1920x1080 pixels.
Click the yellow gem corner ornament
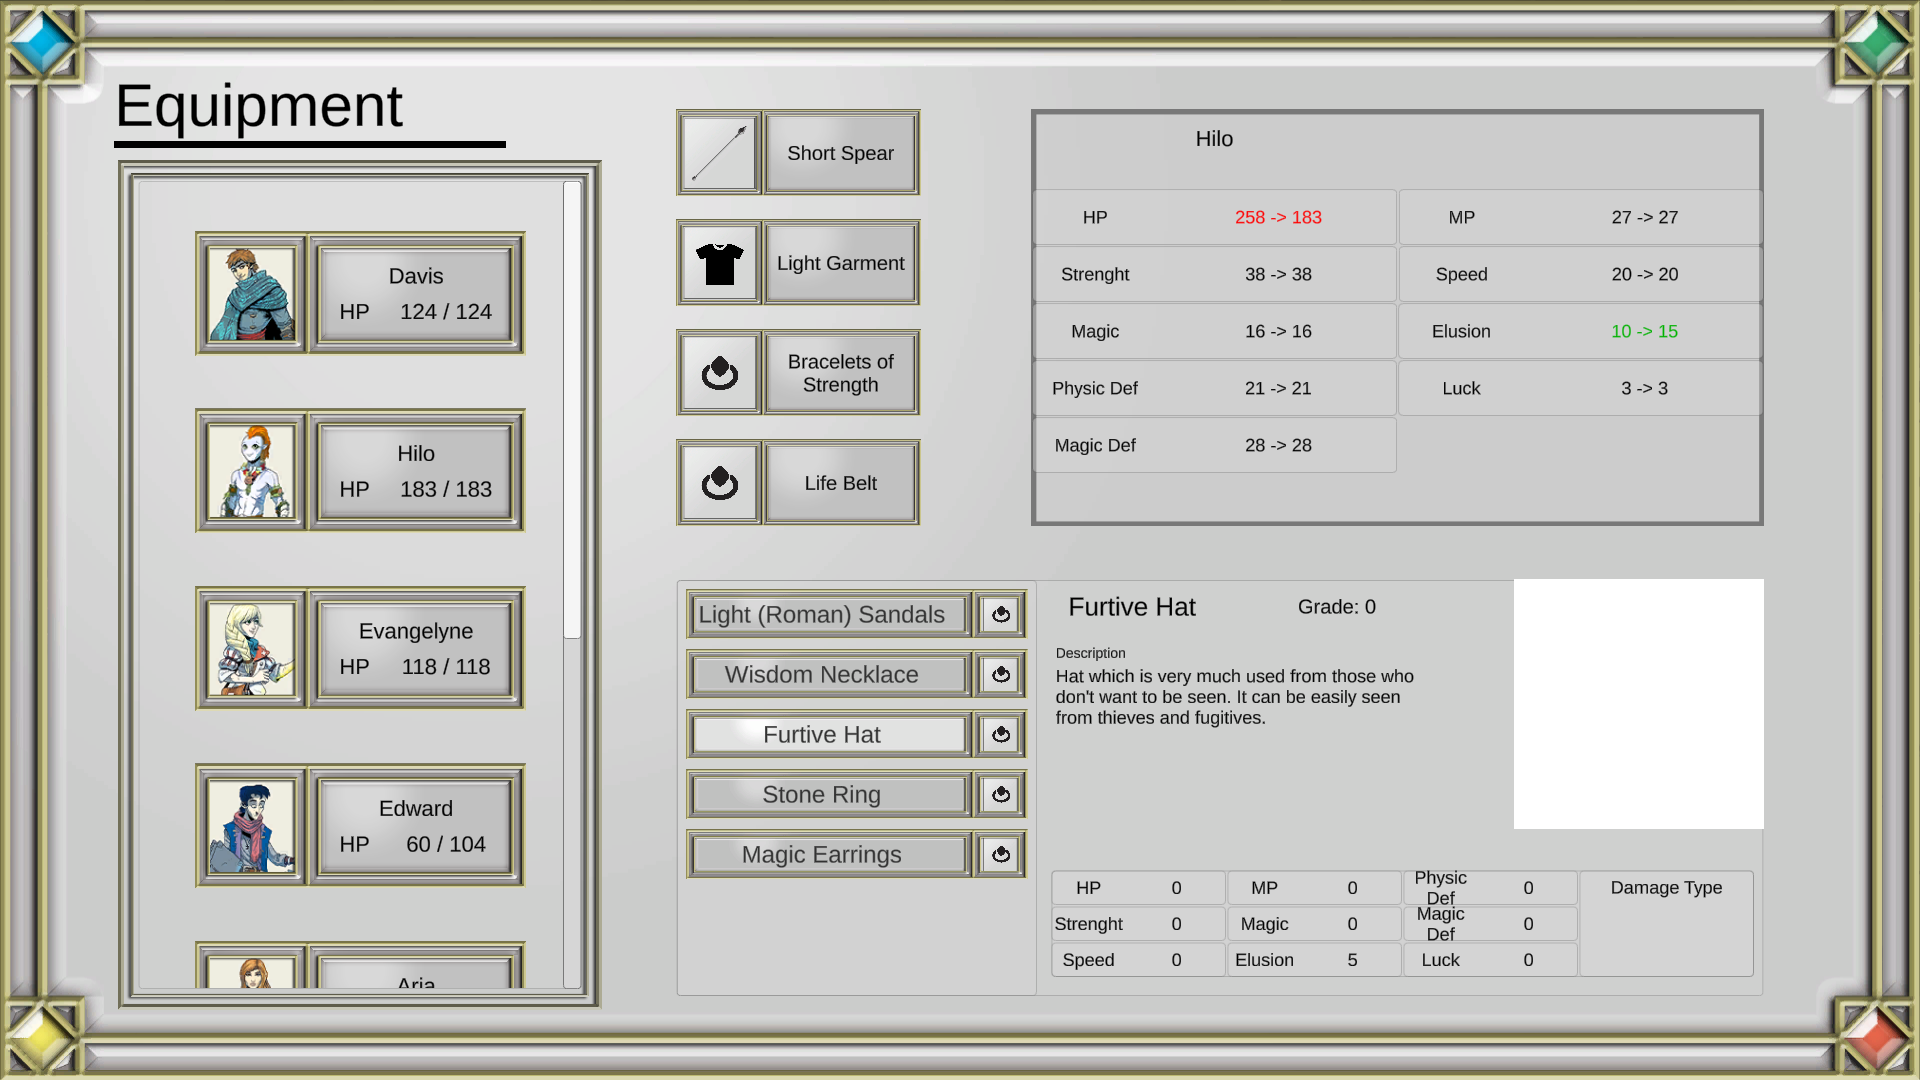pos(41,1037)
